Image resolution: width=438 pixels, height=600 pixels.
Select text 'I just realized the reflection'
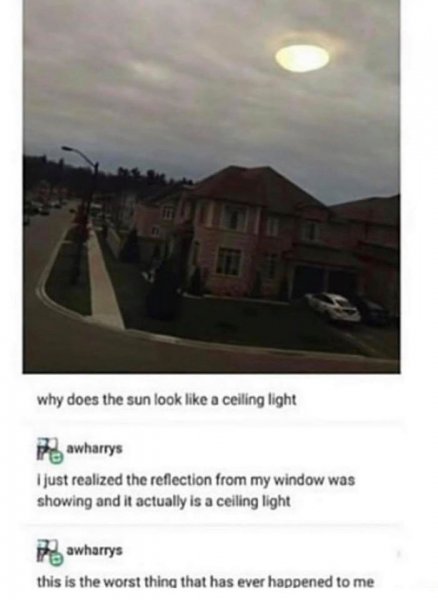tap(122, 480)
